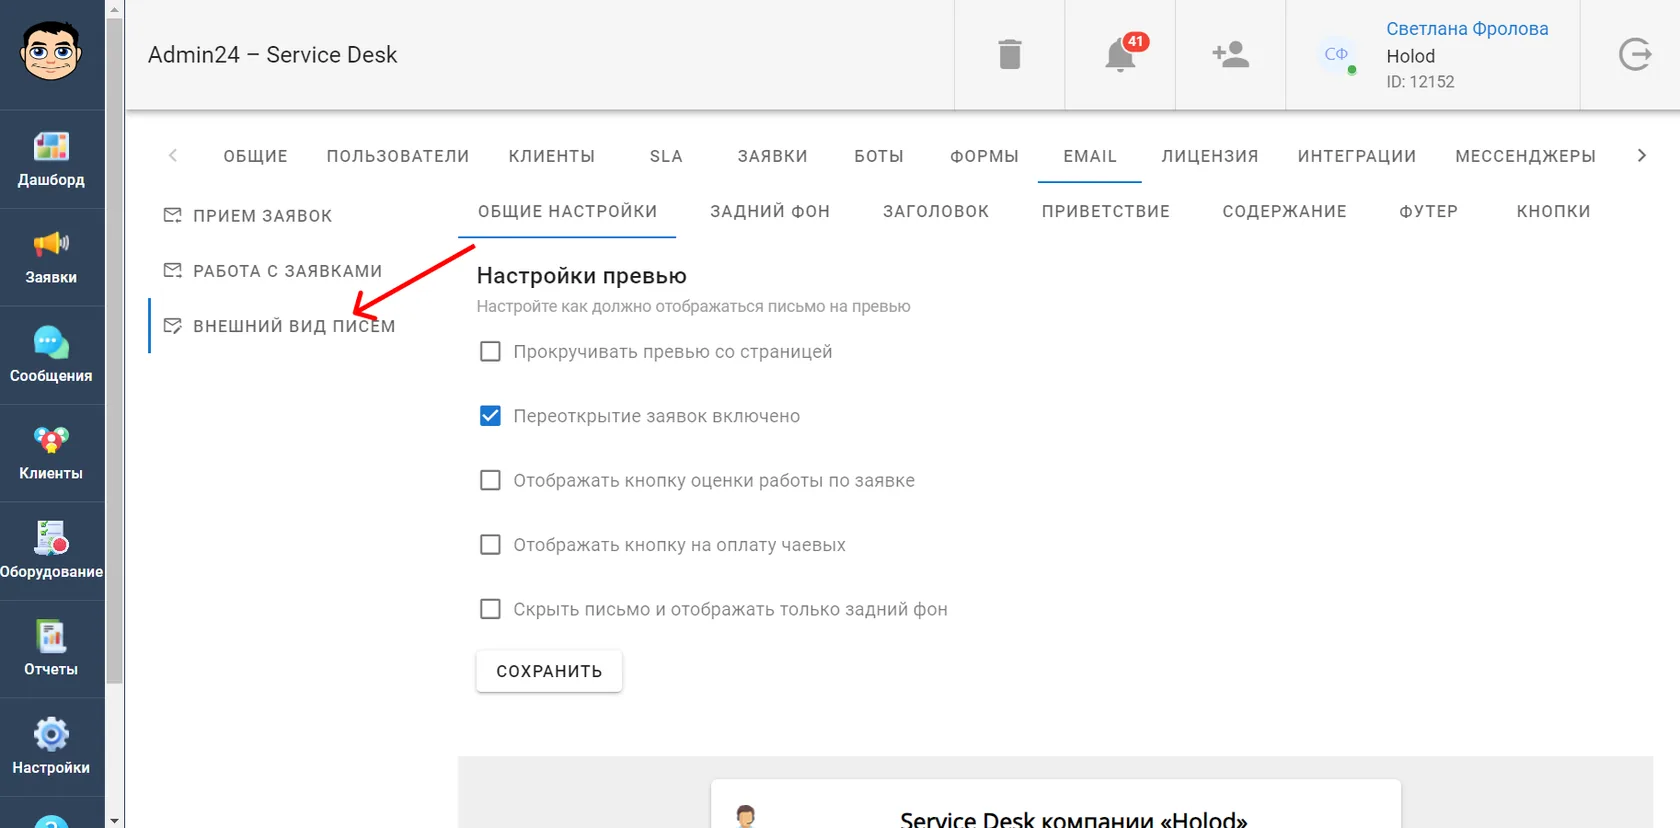Enable Отображать кнопку оценки работы по заявке
1680x828 pixels.
pos(490,481)
